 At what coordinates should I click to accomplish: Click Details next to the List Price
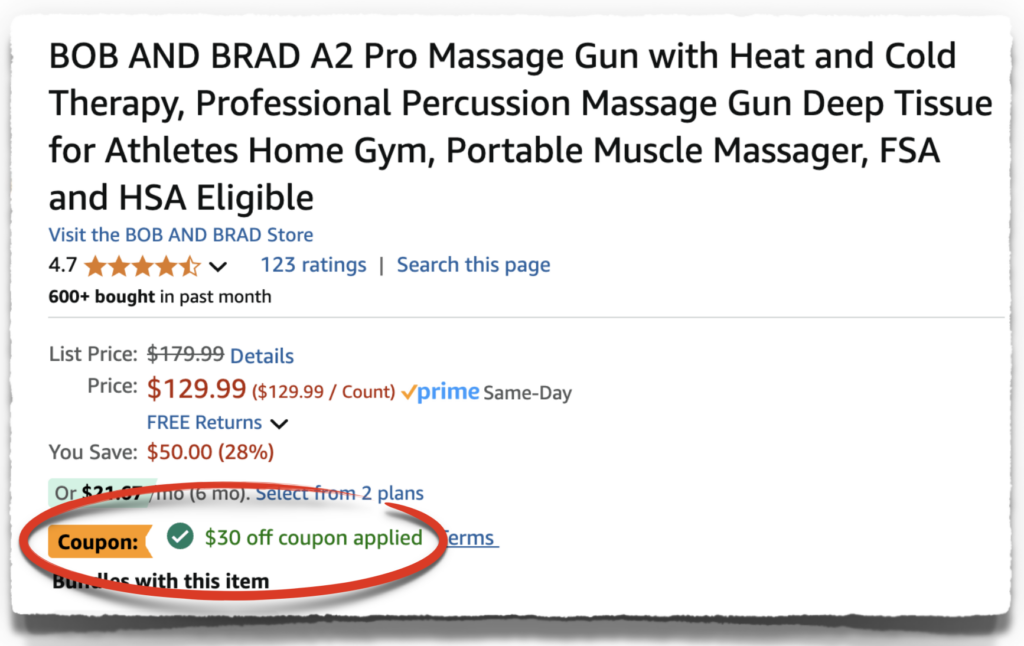click(x=261, y=356)
